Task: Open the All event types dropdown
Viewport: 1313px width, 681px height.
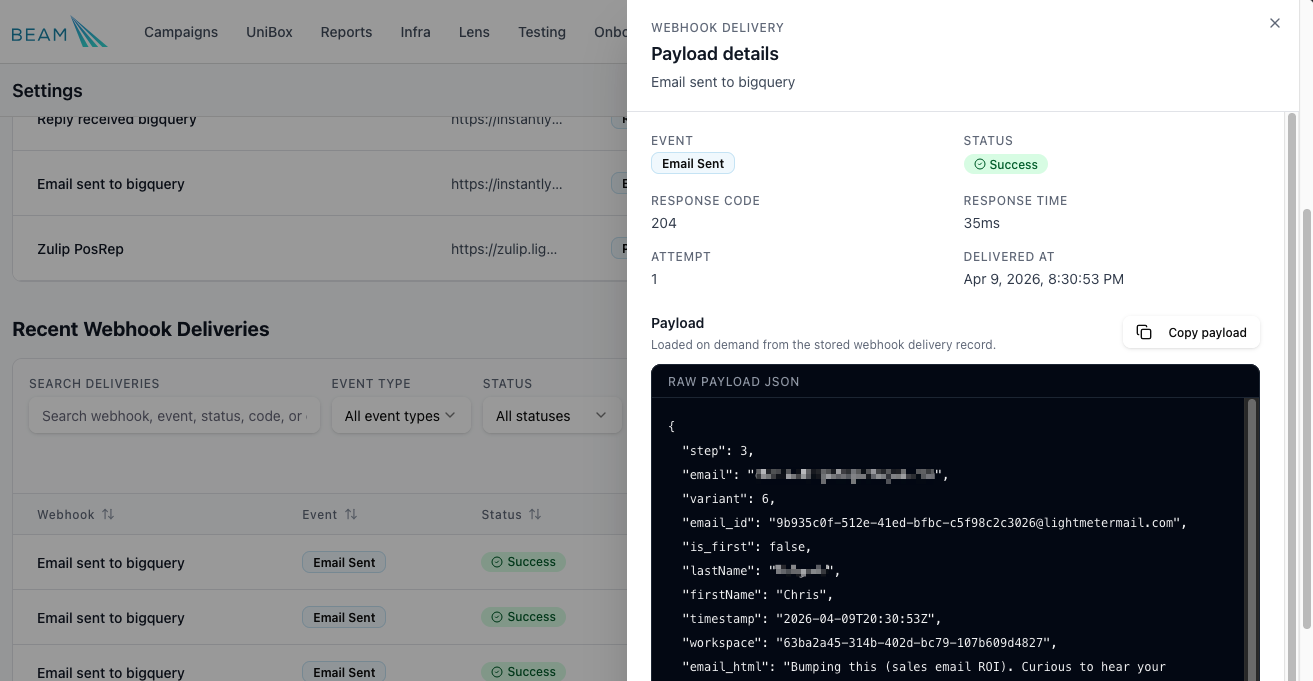Action: (x=400, y=416)
